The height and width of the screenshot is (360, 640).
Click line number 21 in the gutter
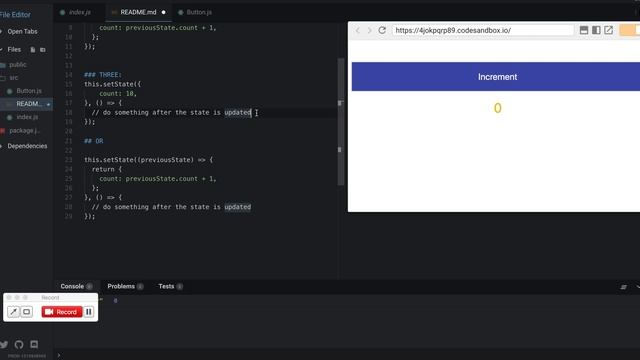pyautogui.click(x=68, y=141)
